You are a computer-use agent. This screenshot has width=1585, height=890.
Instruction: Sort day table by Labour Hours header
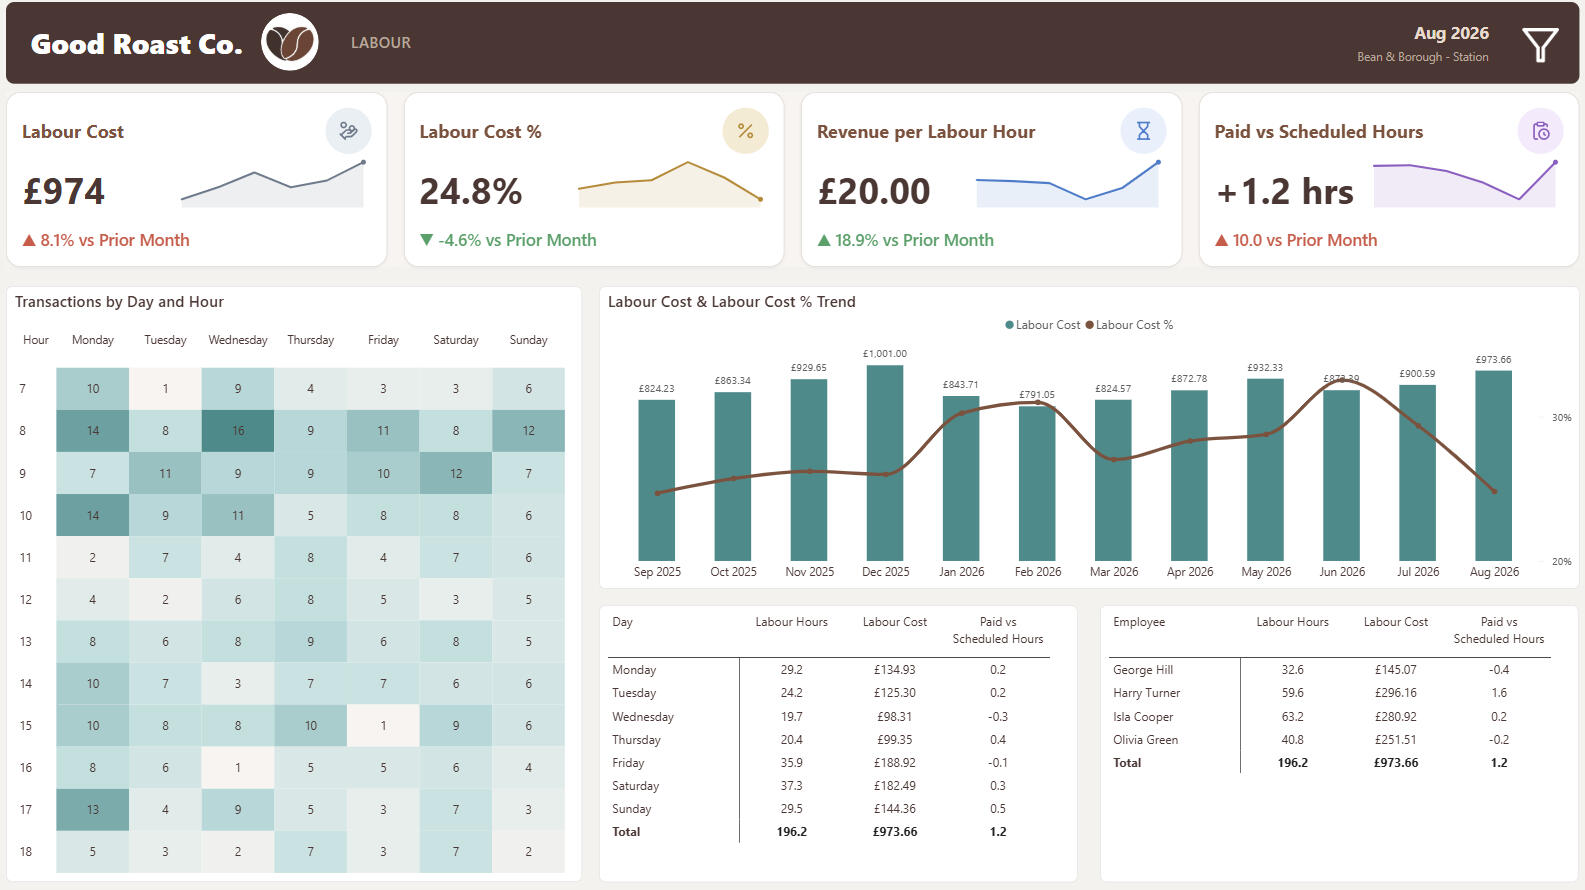(x=791, y=622)
